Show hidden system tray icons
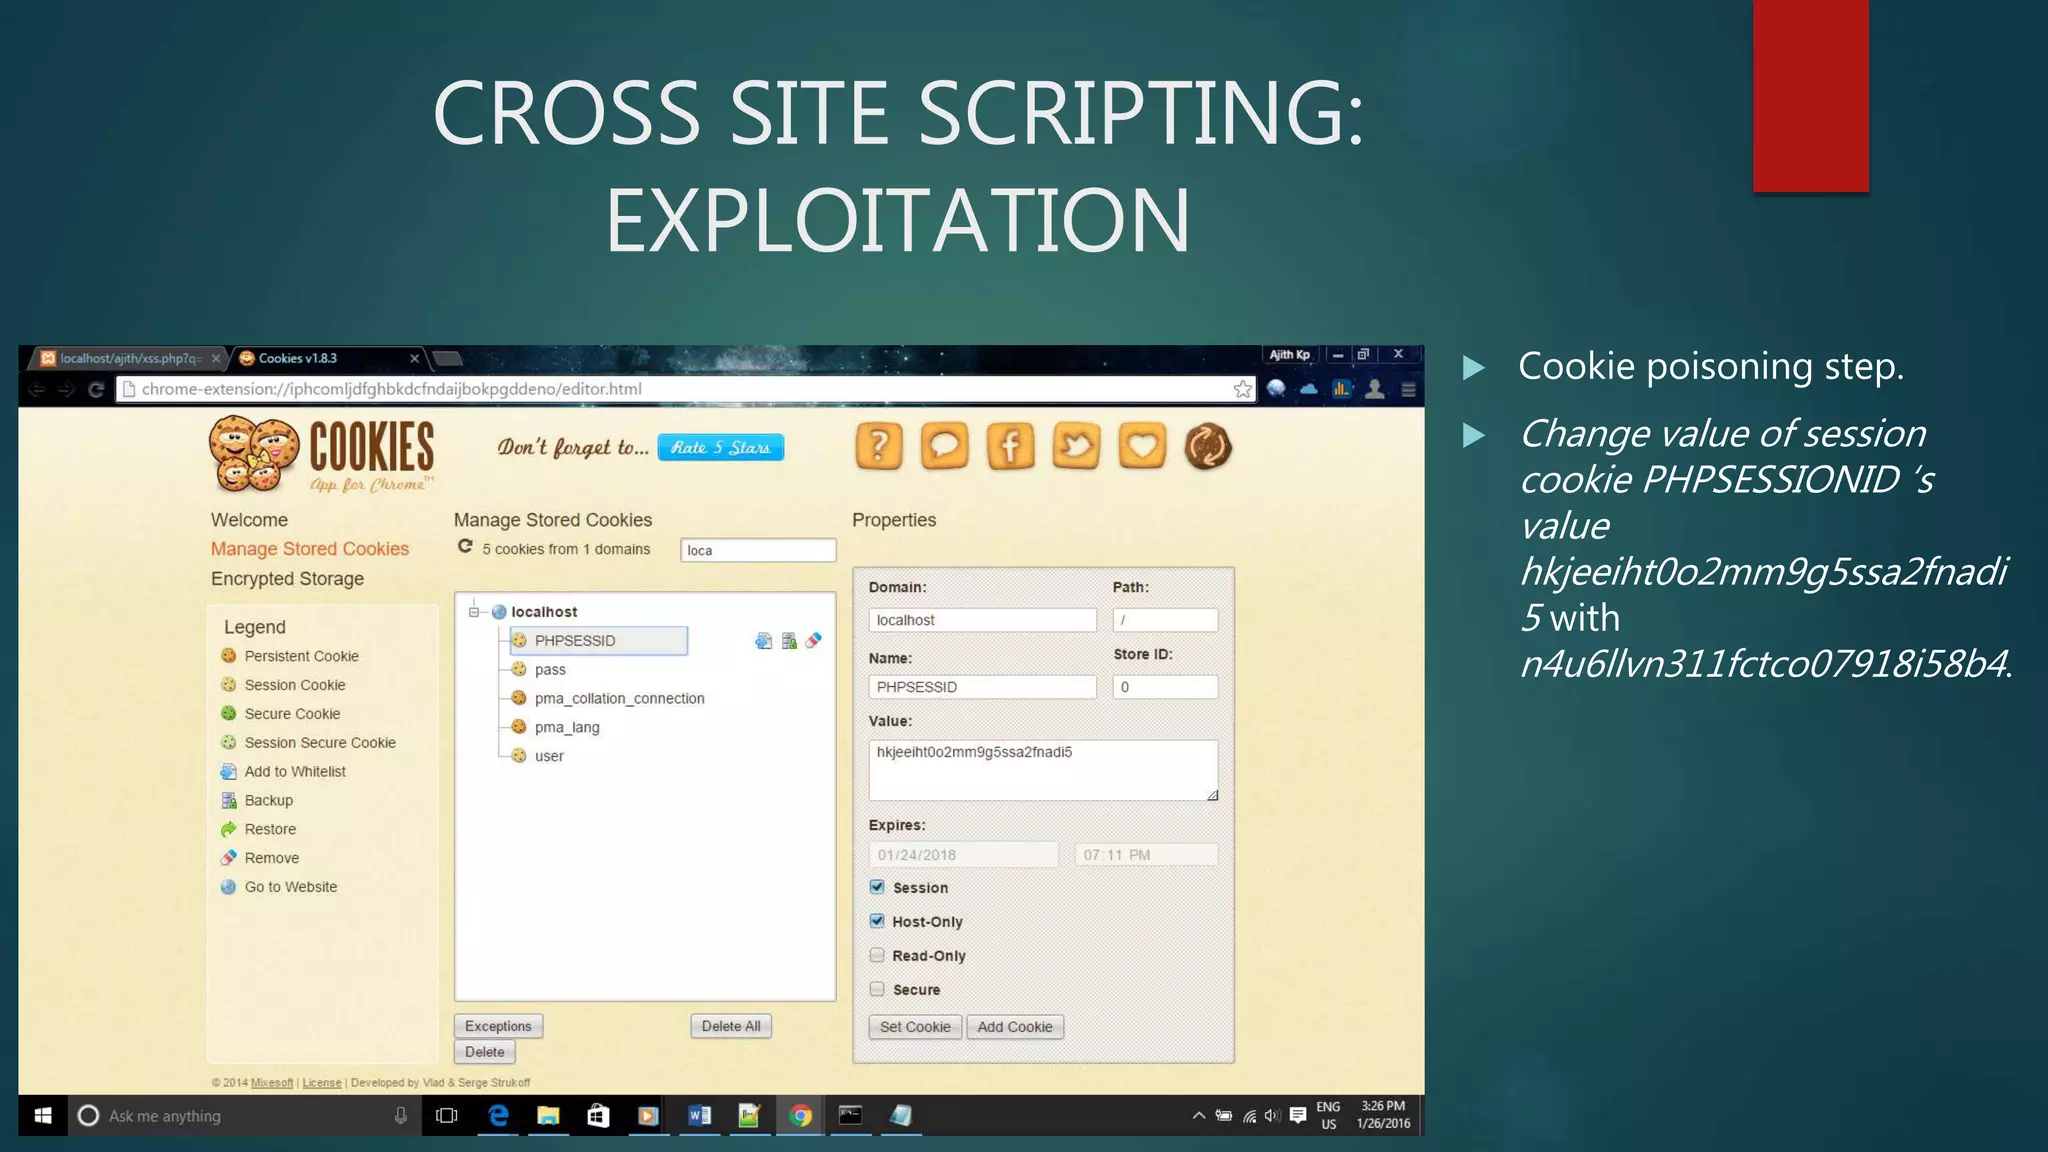 (1198, 1116)
